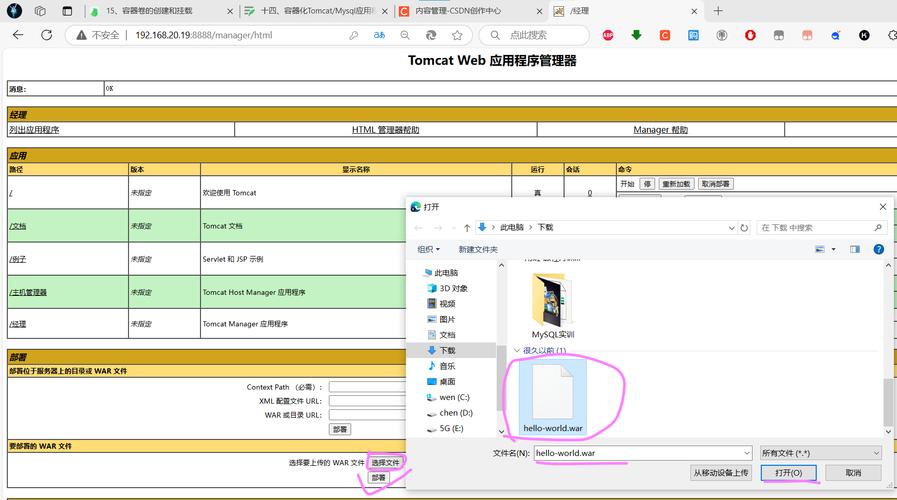The image size is (897, 500).
Task: Click the saved-password key icon in address bar
Action: [x=354, y=35]
